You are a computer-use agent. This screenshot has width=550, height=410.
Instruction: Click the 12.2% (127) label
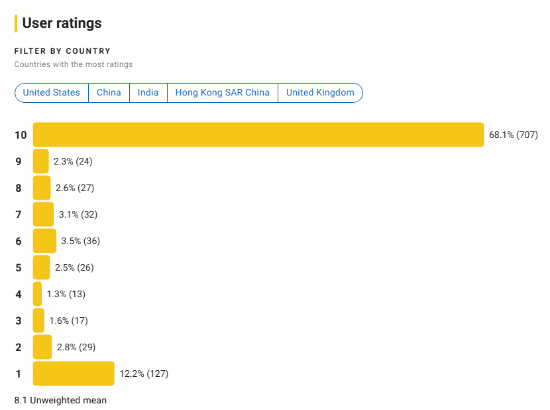[144, 374]
